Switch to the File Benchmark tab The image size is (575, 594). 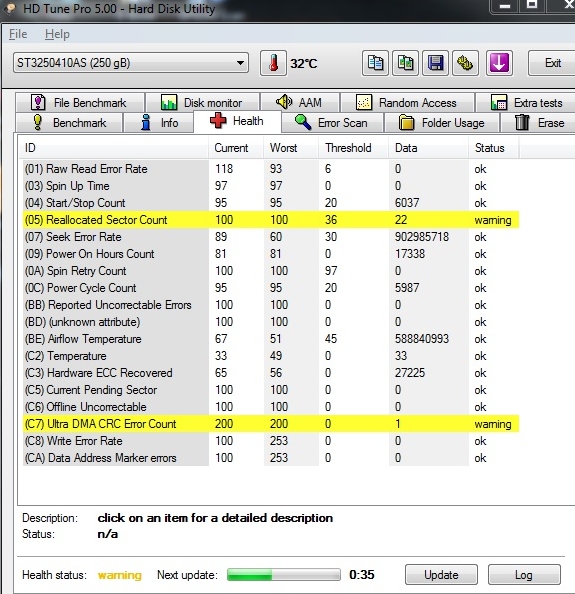pyautogui.click(x=80, y=103)
